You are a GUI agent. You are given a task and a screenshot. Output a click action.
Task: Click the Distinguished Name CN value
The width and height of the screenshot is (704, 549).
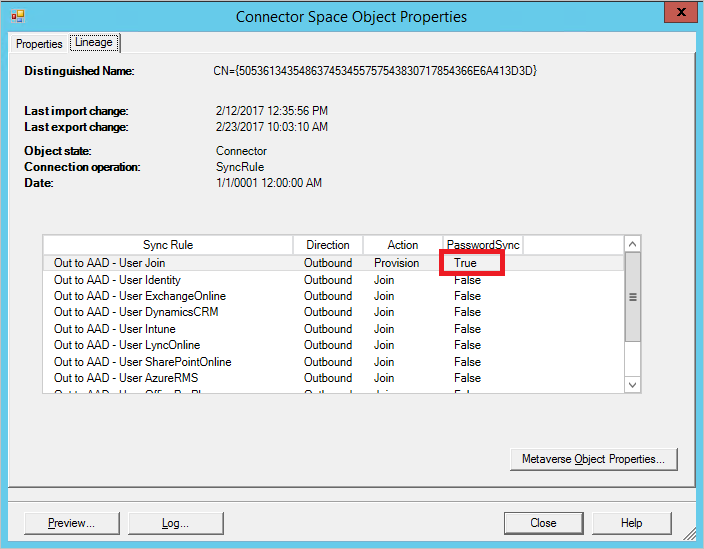tap(375, 71)
